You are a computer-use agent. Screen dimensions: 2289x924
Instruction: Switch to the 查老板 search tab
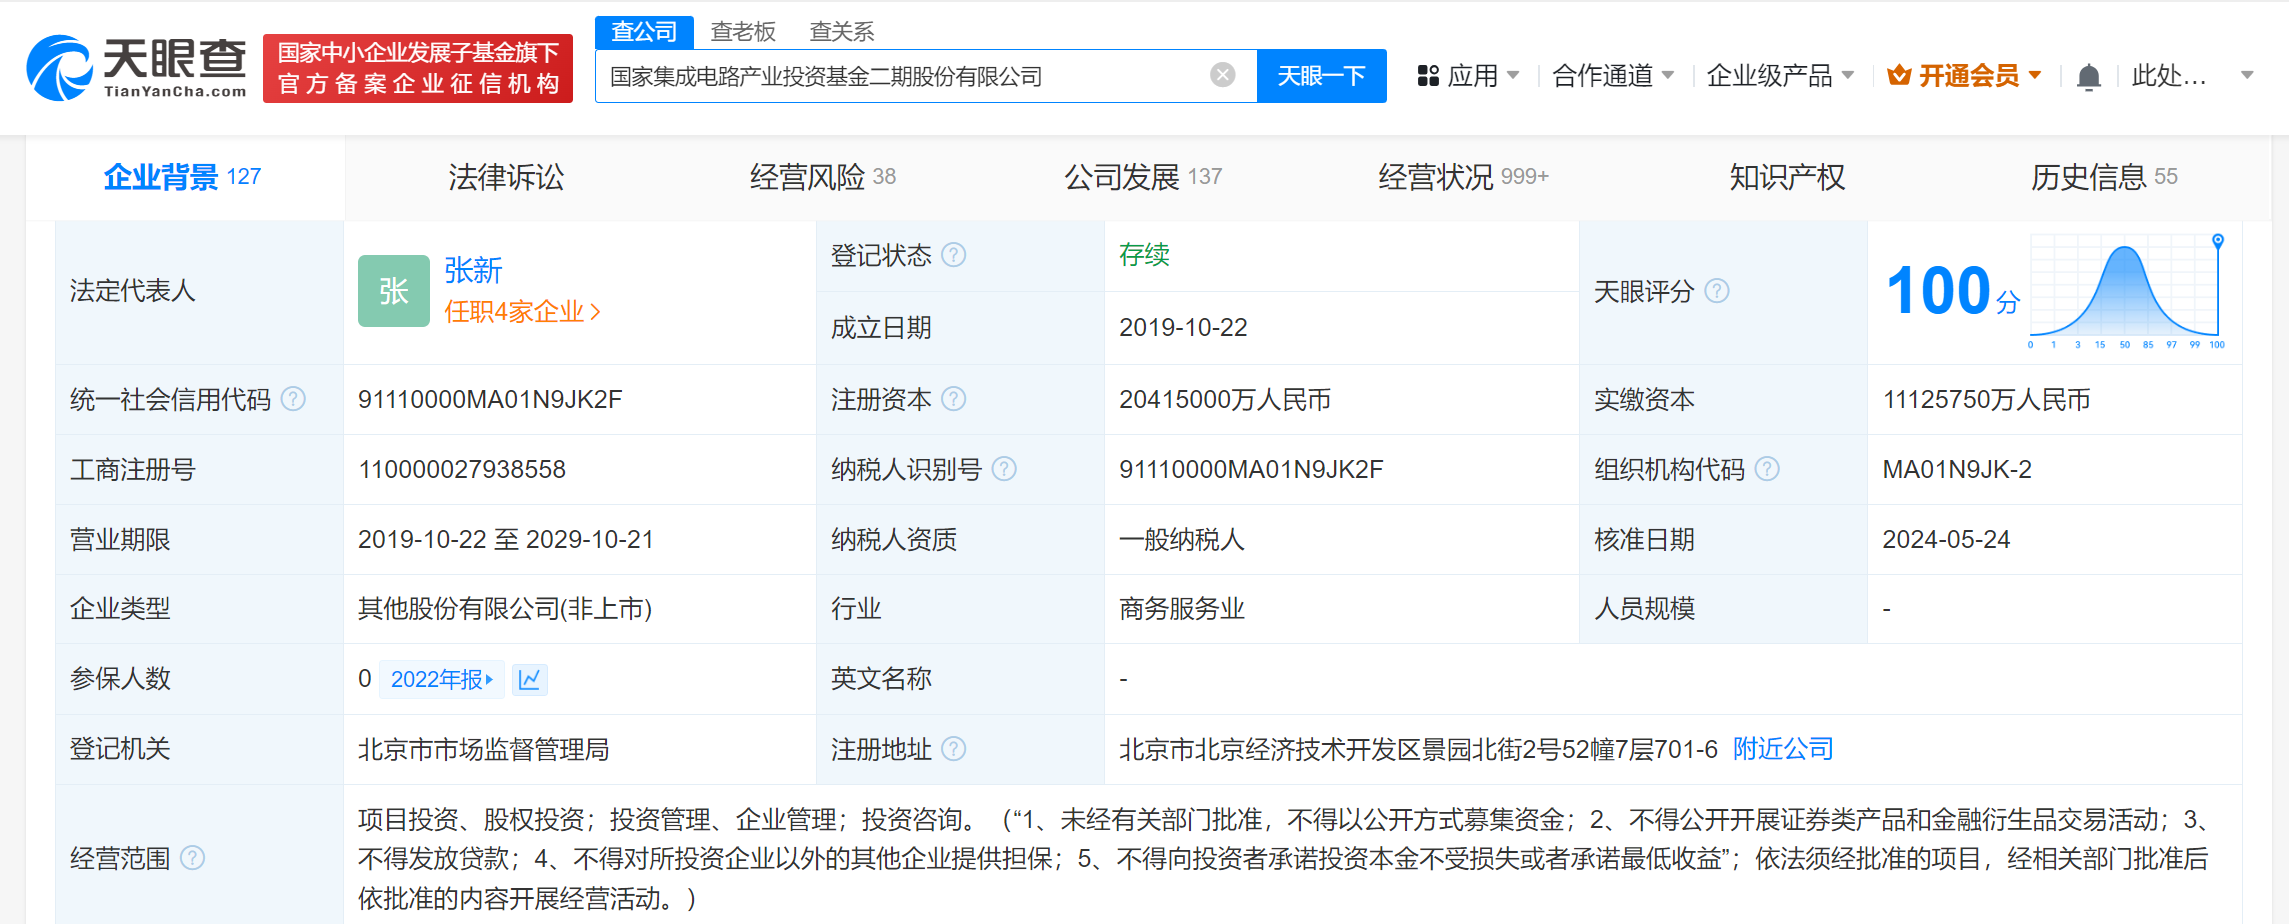[x=742, y=32]
